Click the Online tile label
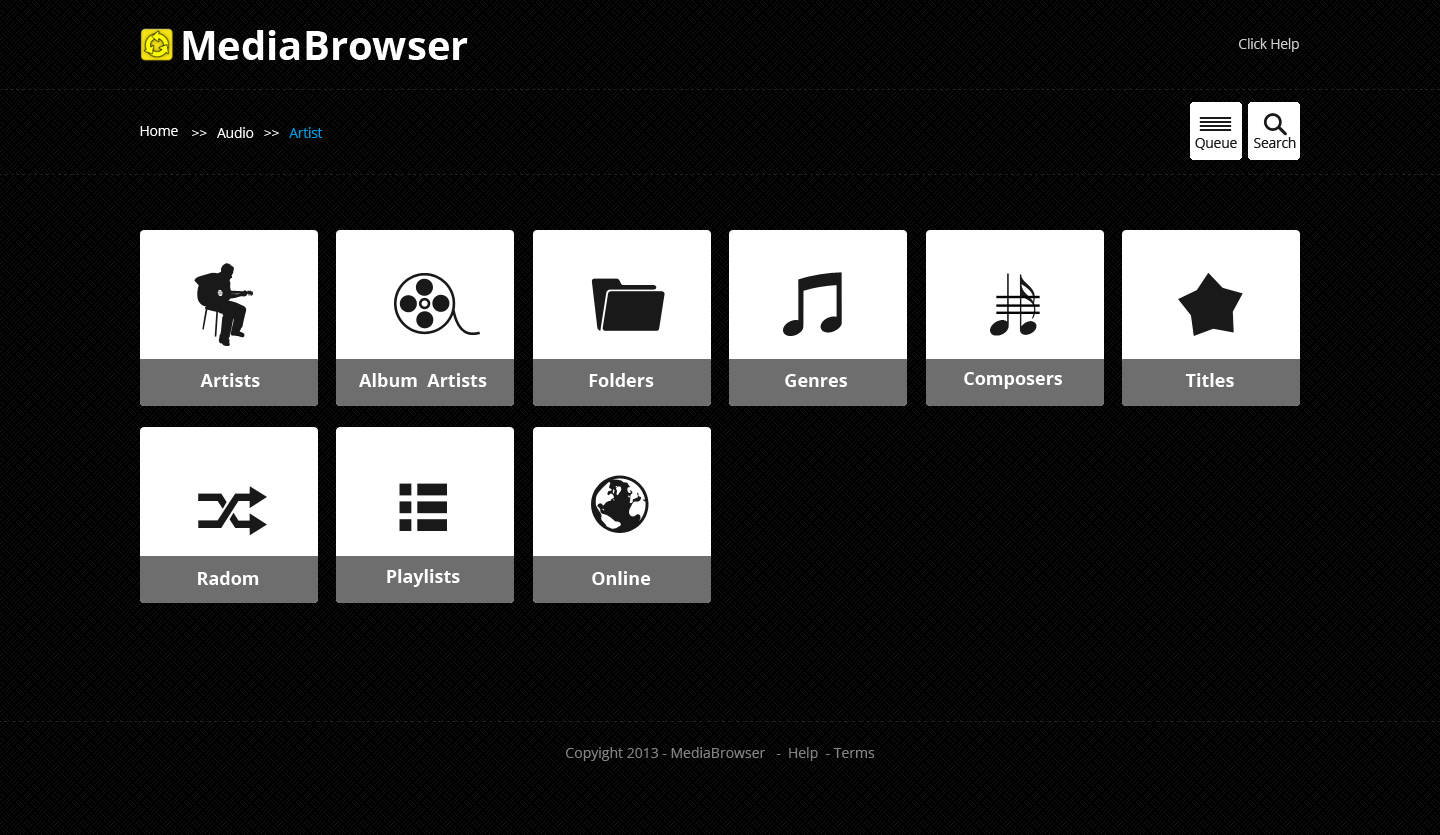 [621, 579]
